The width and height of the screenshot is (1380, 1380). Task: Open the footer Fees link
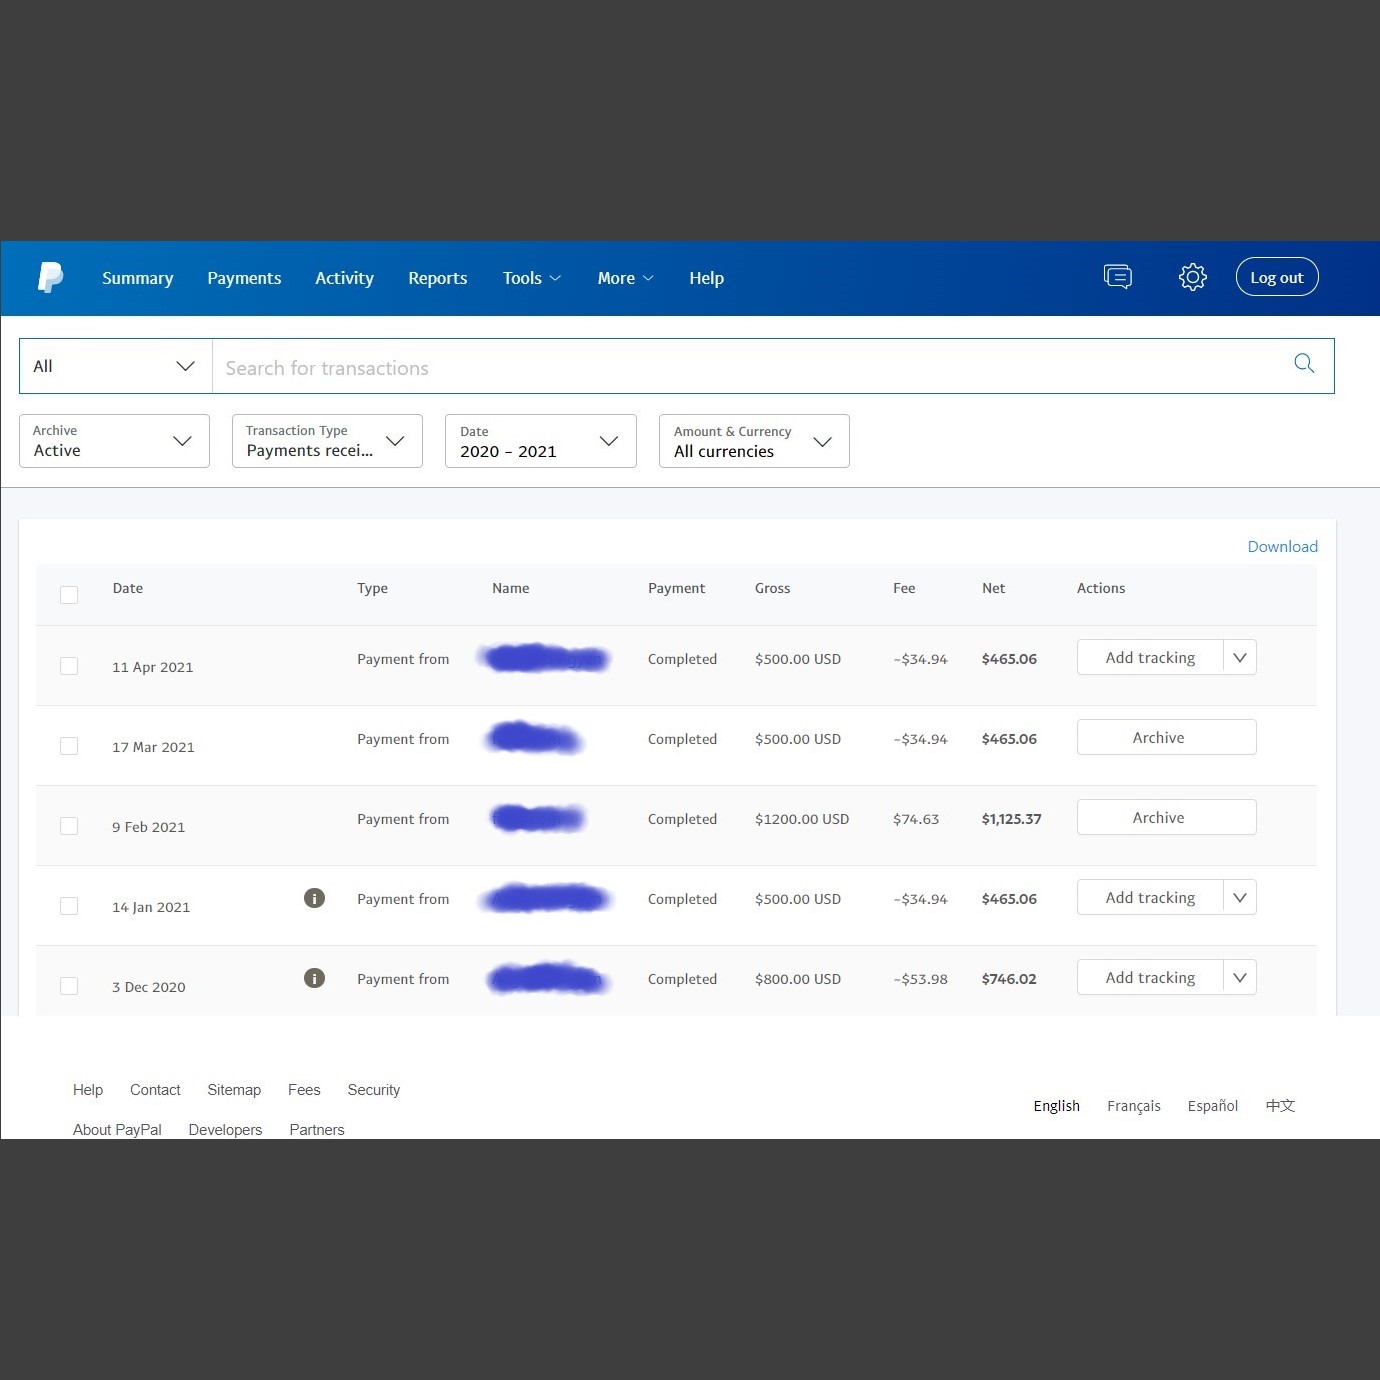[x=304, y=1090]
